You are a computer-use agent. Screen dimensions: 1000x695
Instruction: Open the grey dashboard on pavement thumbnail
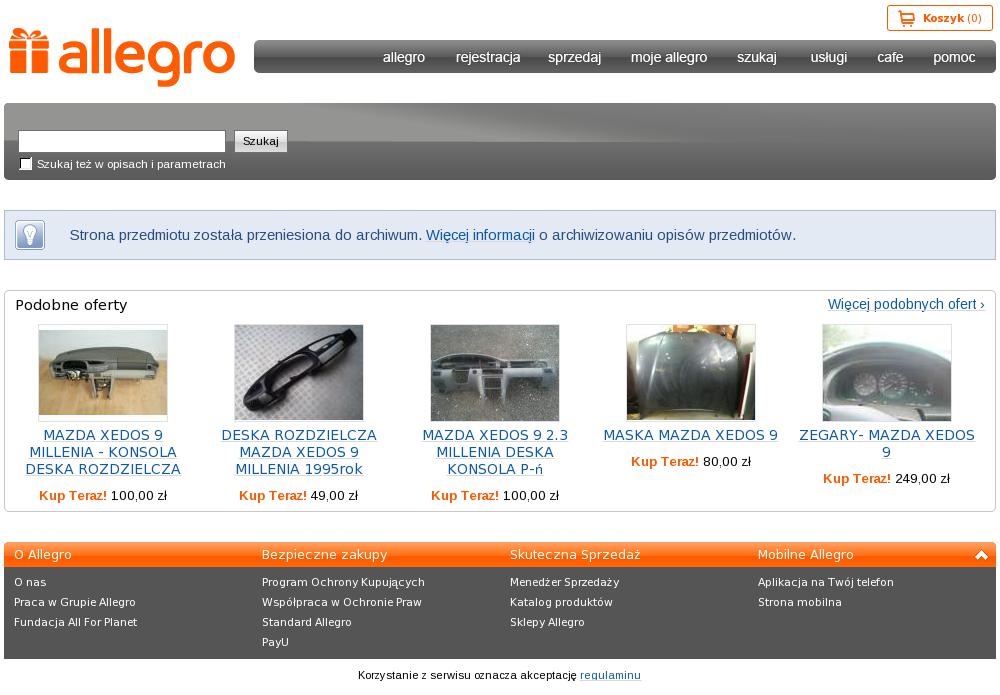[x=495, y=372]
